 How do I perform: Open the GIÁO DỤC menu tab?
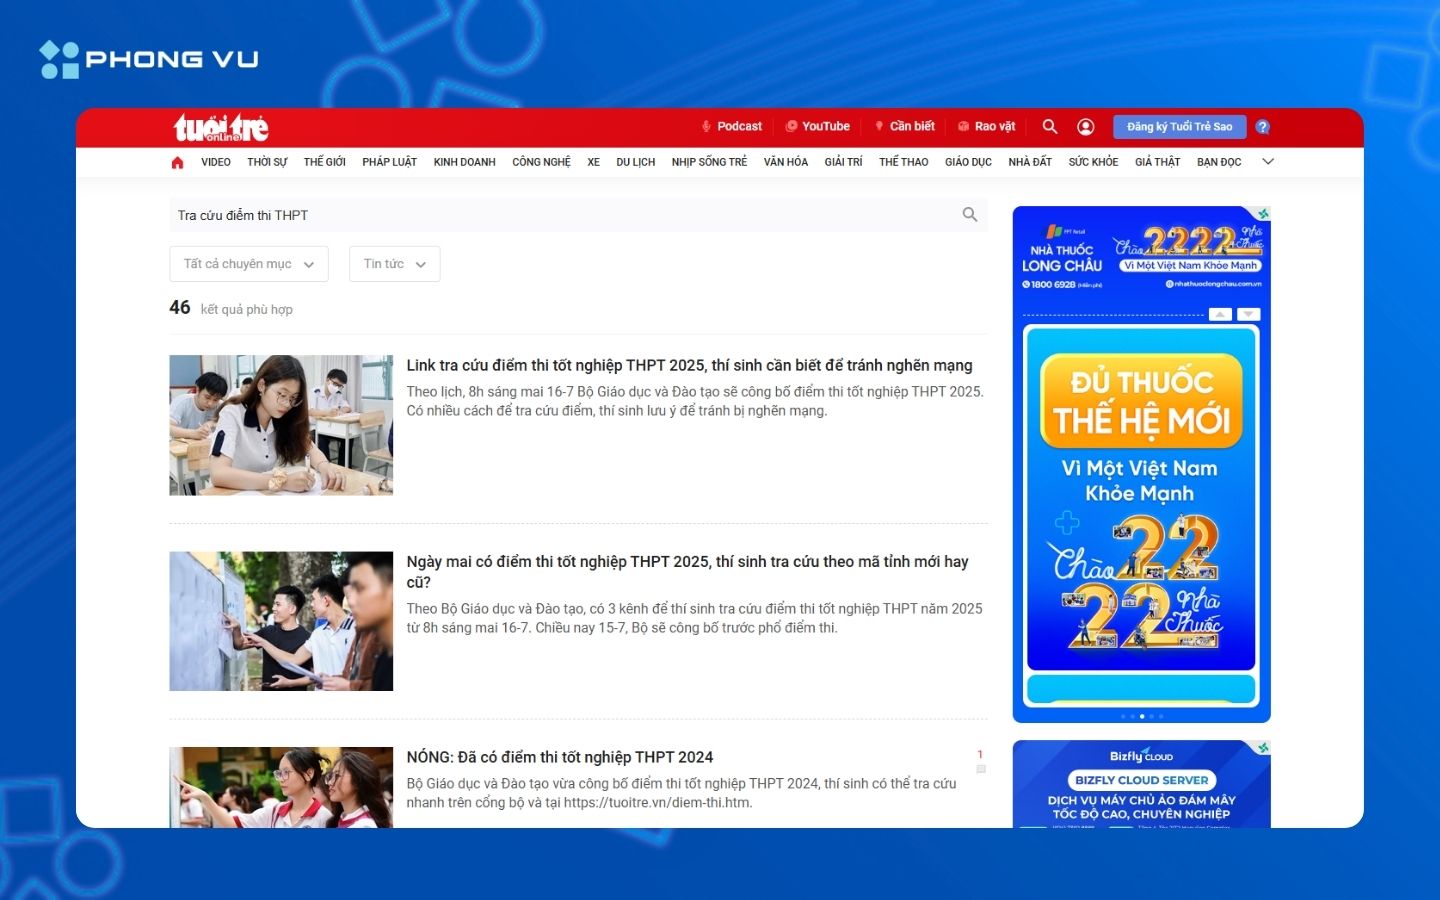point(967,161)
